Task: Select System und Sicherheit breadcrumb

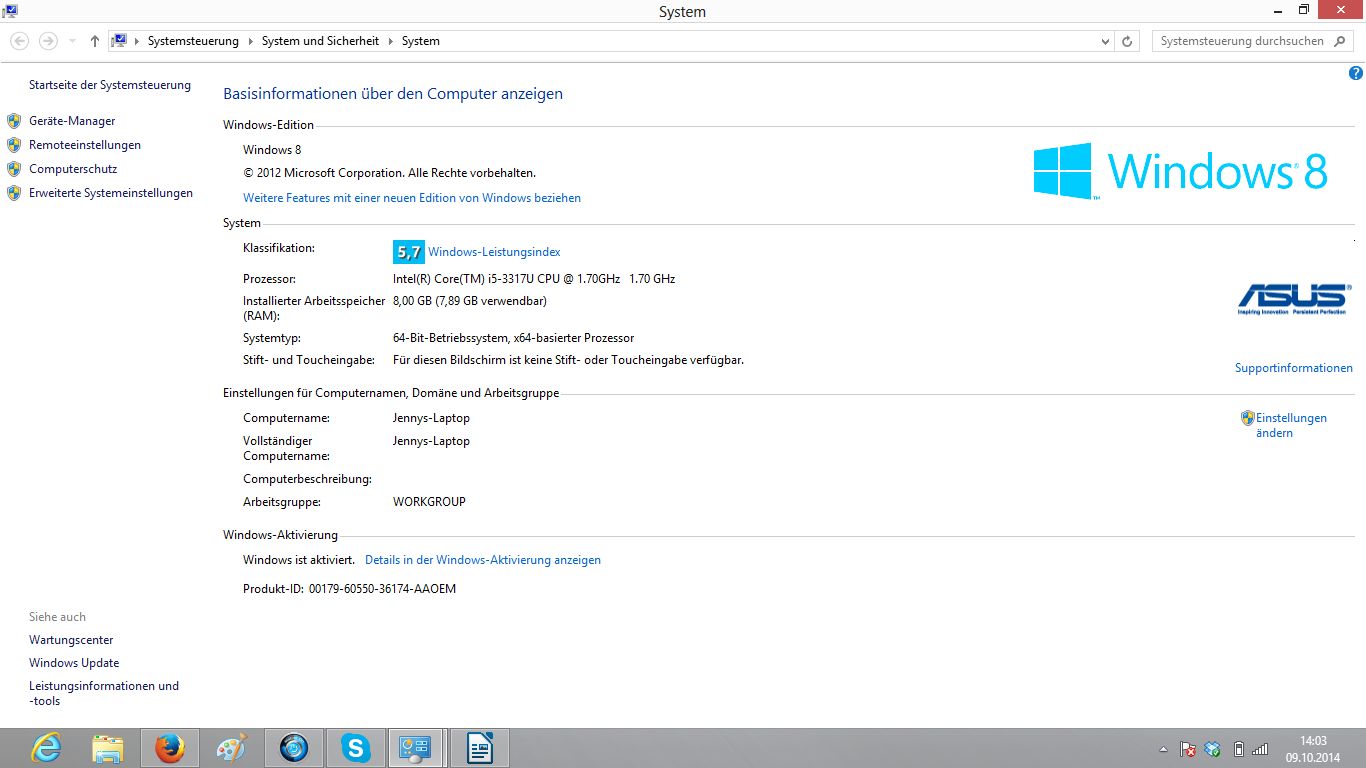Action: (x=320, y=41)
